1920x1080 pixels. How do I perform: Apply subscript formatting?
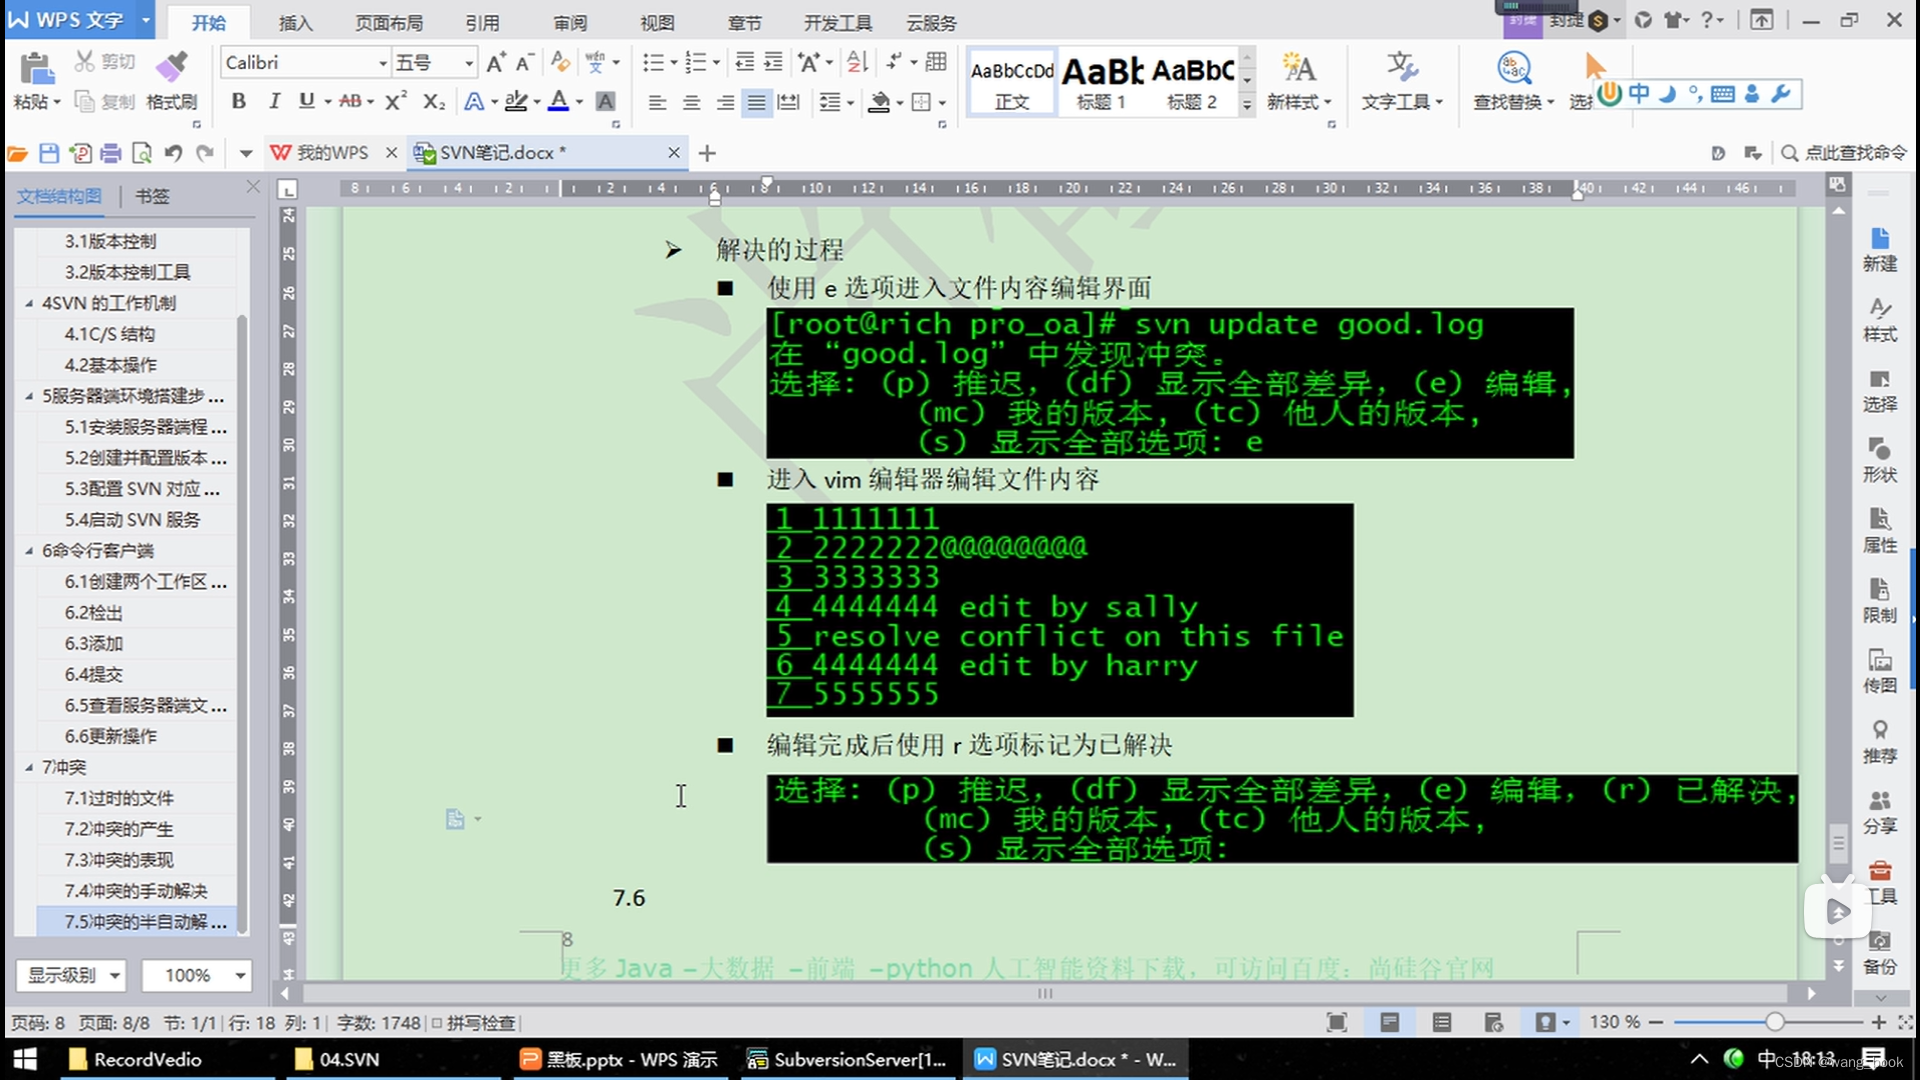(433, 101)
